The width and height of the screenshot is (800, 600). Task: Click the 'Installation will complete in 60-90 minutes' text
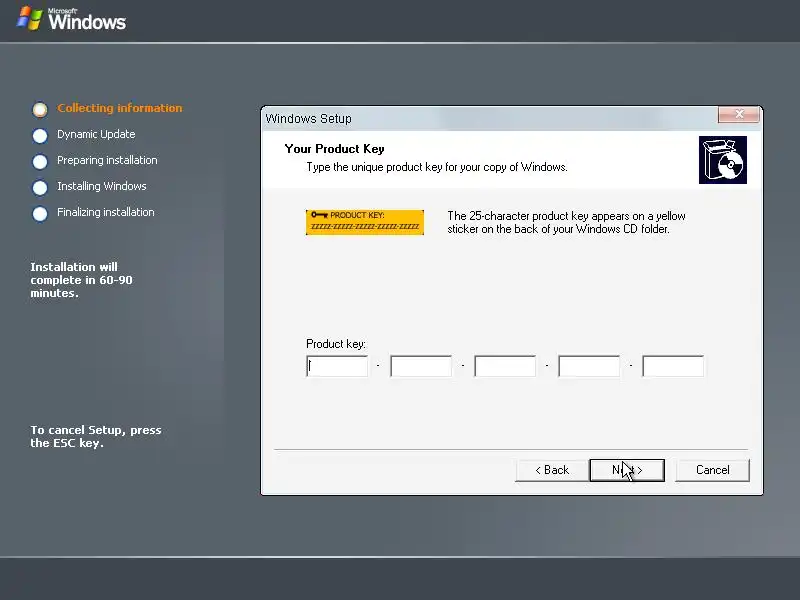click(81, 280)
